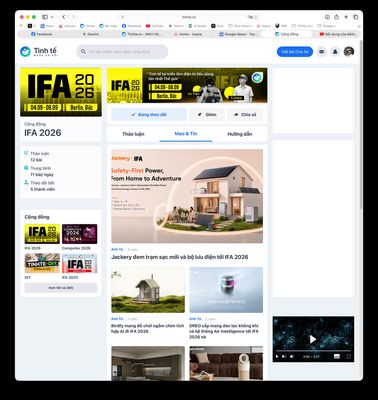Click author Anh Tú above the Jackery title
Viewport: 378px width, 400px height.
tap(117, 249)
